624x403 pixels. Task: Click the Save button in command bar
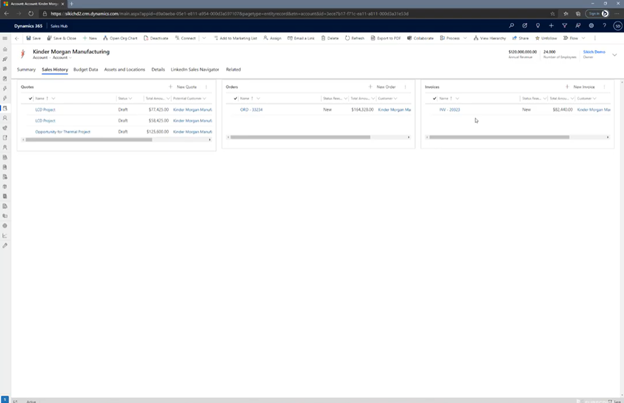(x=34, y=38)
